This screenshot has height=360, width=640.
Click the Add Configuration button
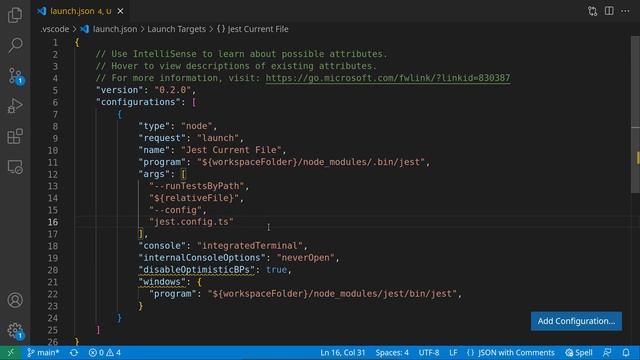coord(576,321)
